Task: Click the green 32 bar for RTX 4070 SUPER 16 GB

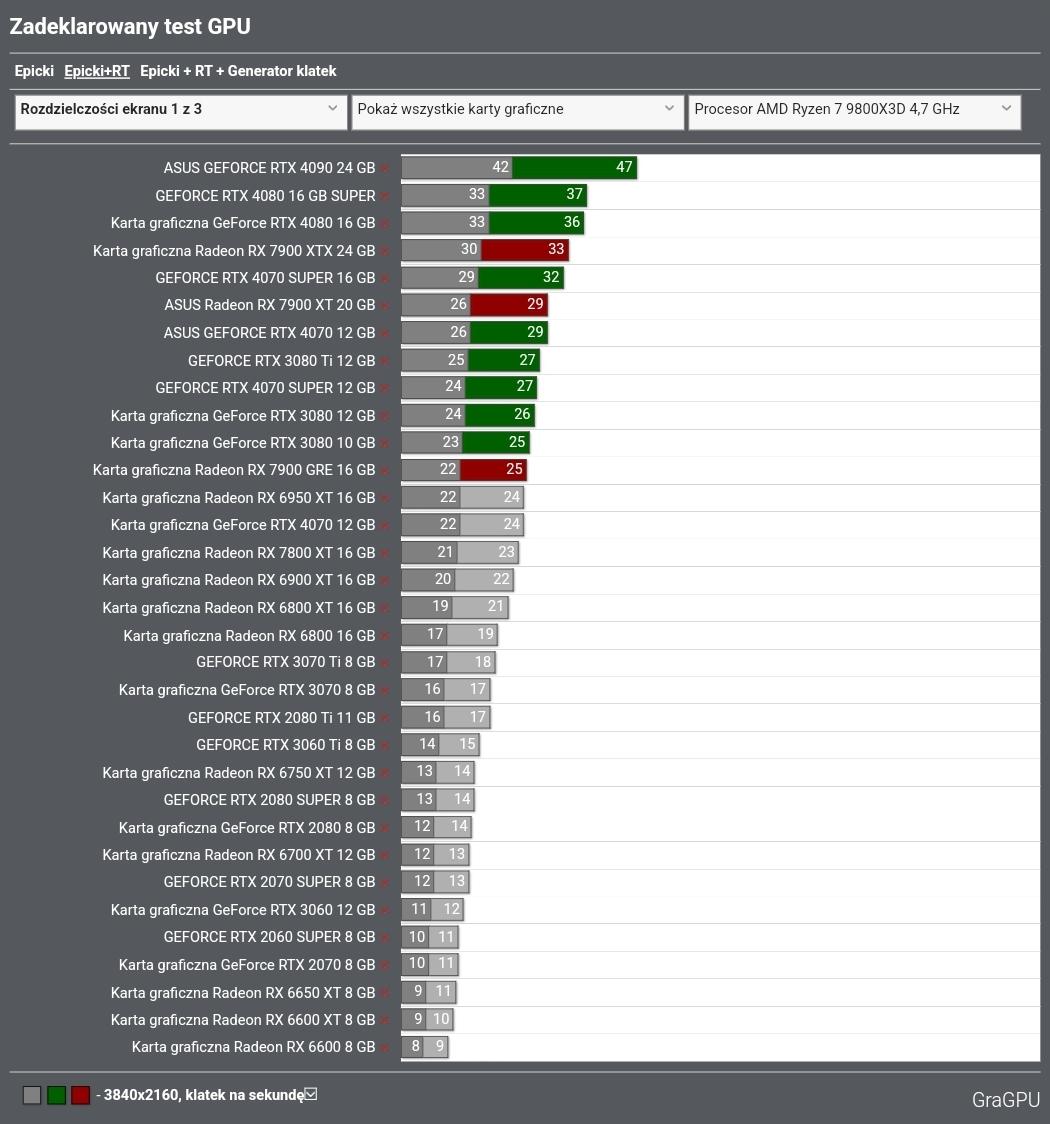Action: pyautogui.click(x=521, y=277)
